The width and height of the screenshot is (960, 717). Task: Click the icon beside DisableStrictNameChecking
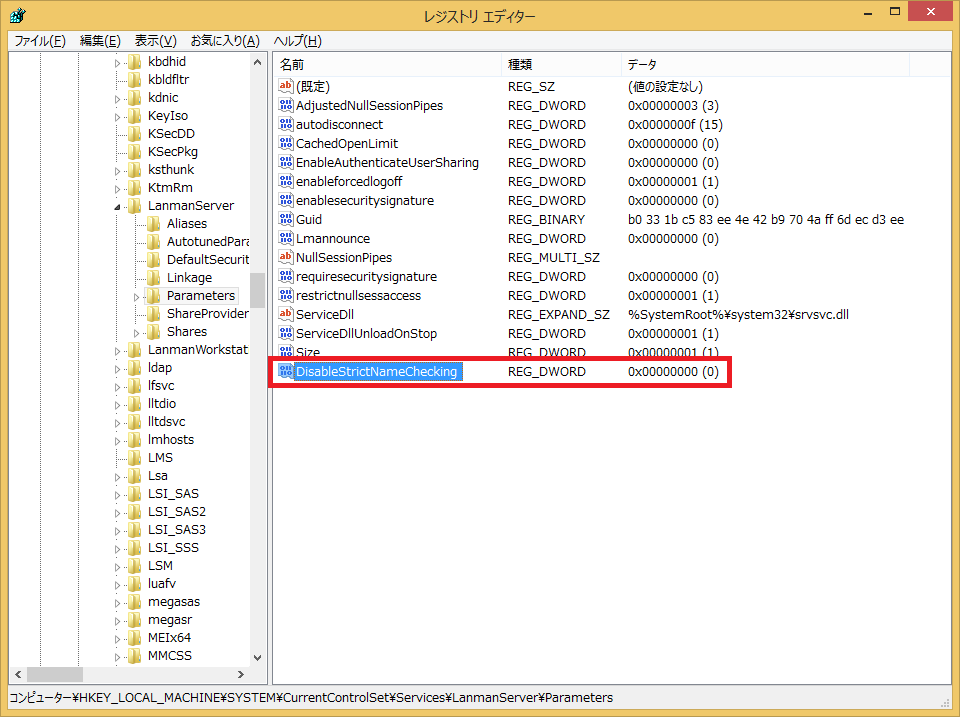[285, 372]
